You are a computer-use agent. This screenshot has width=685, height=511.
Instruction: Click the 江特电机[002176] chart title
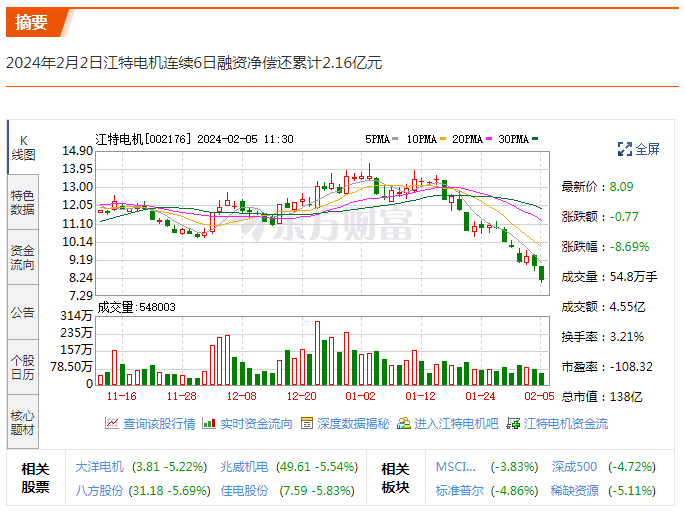click(143, 139)
